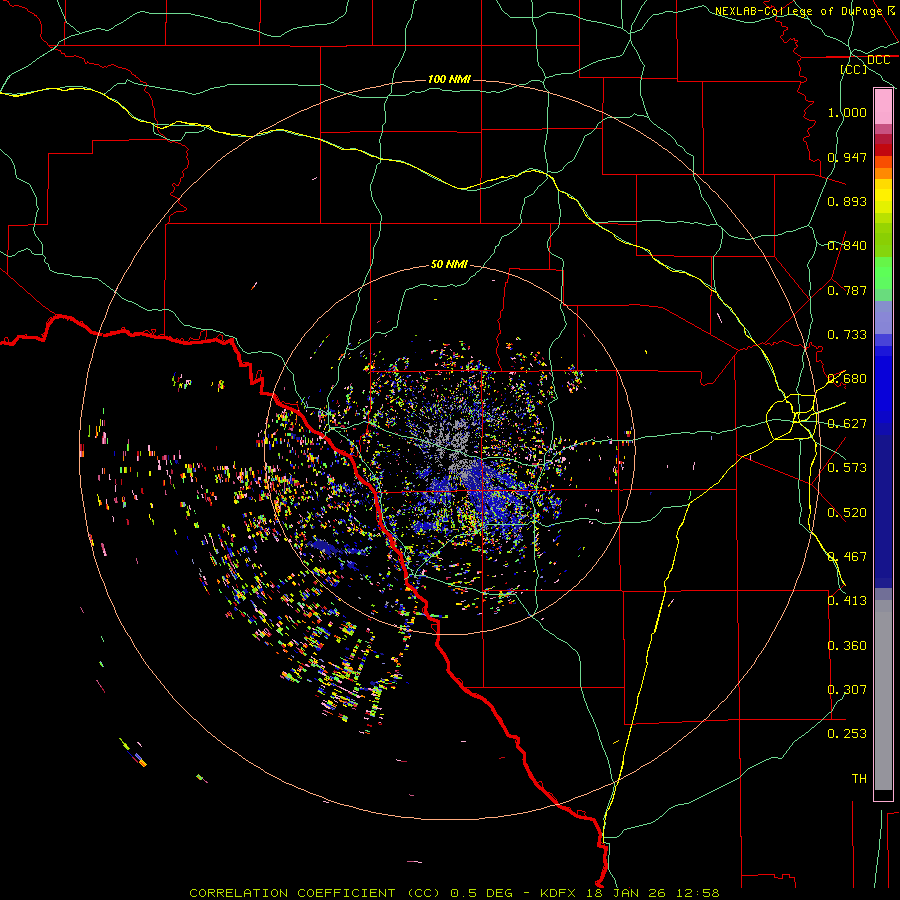
Task: Click the 0.467 color scale value
Action: 847,557
